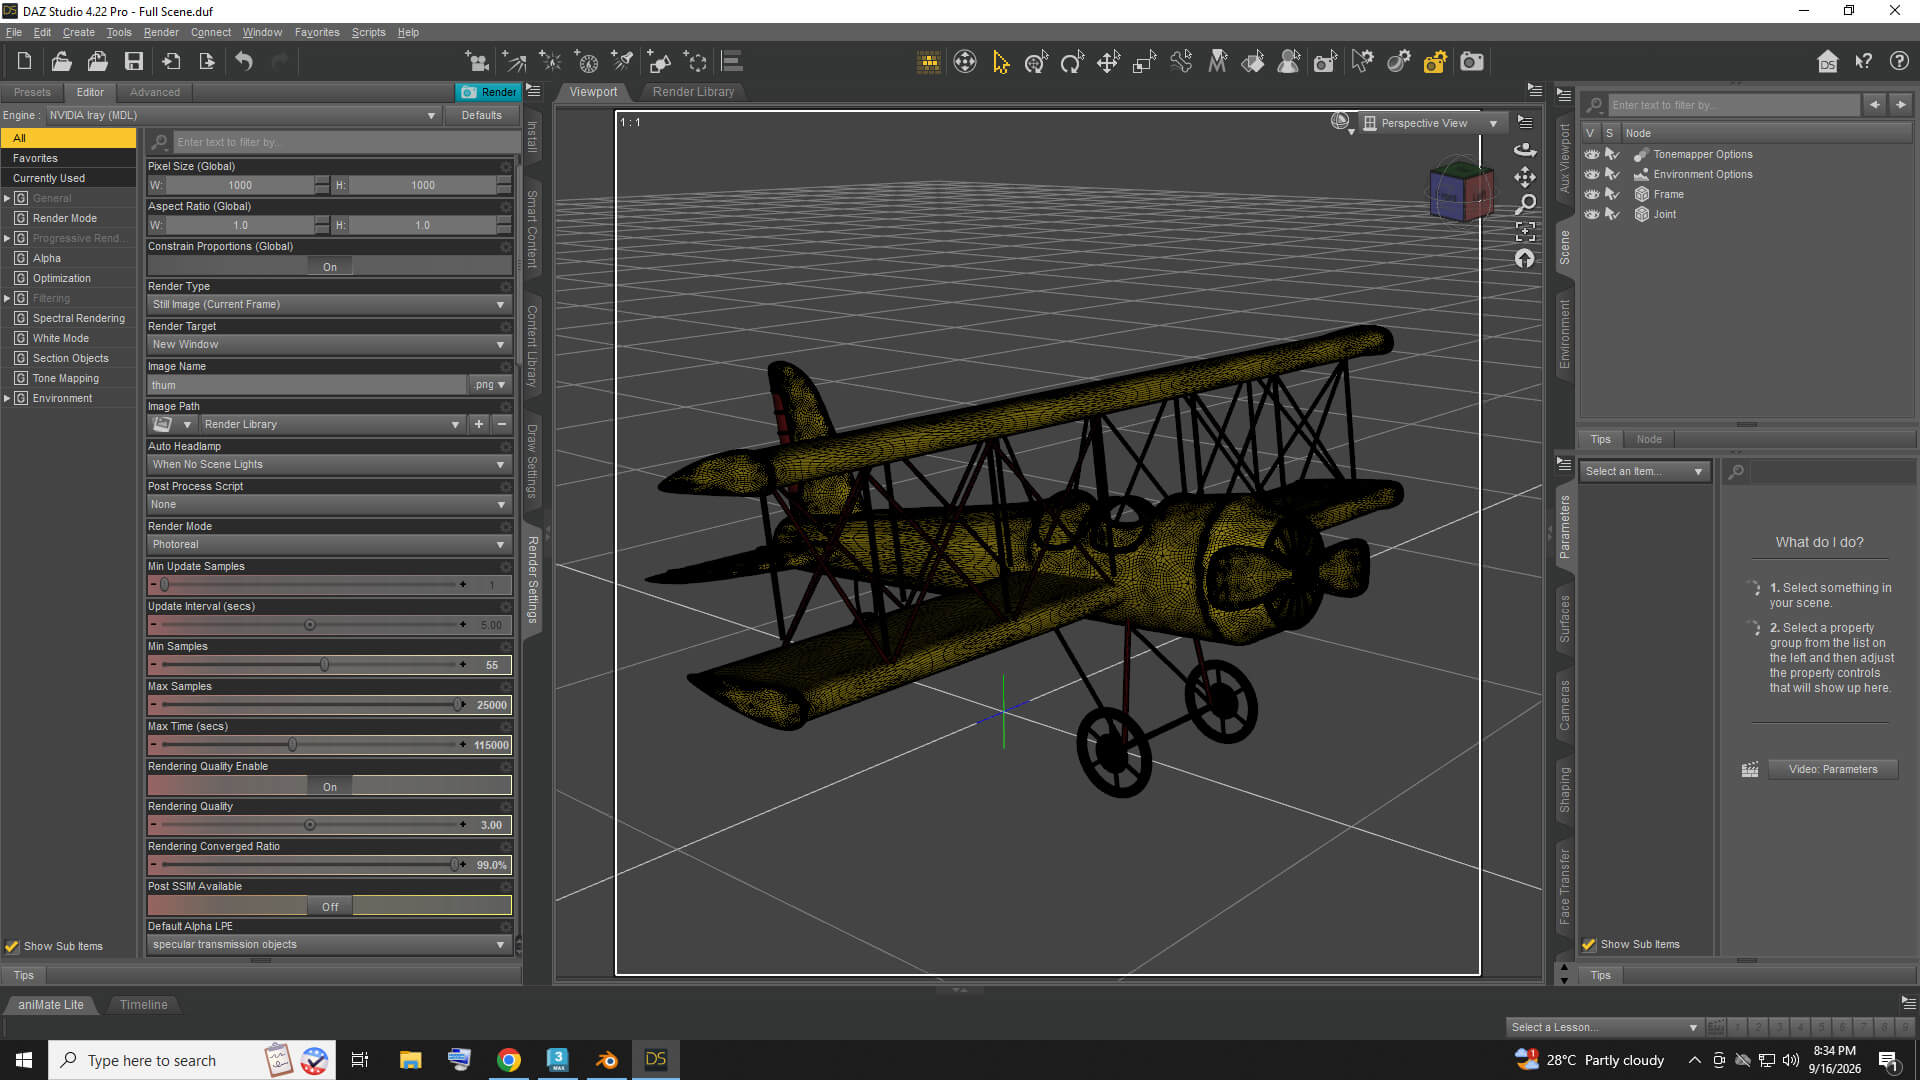Click the Render camera icon in toolbar
Screen dimensions: 1920x1080
click(1472, 62)
